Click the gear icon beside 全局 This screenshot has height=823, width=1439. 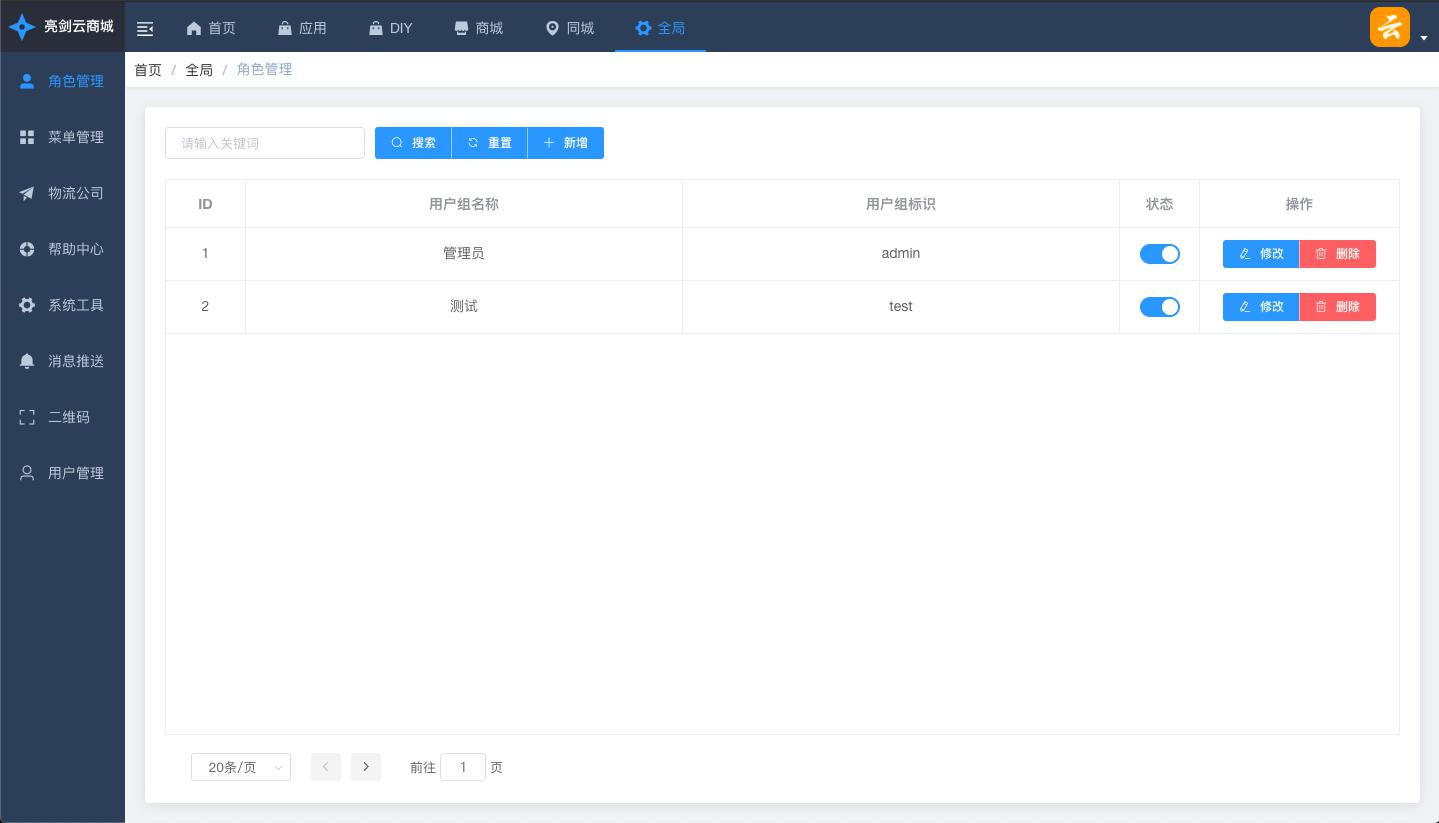[x=643, y=28]
